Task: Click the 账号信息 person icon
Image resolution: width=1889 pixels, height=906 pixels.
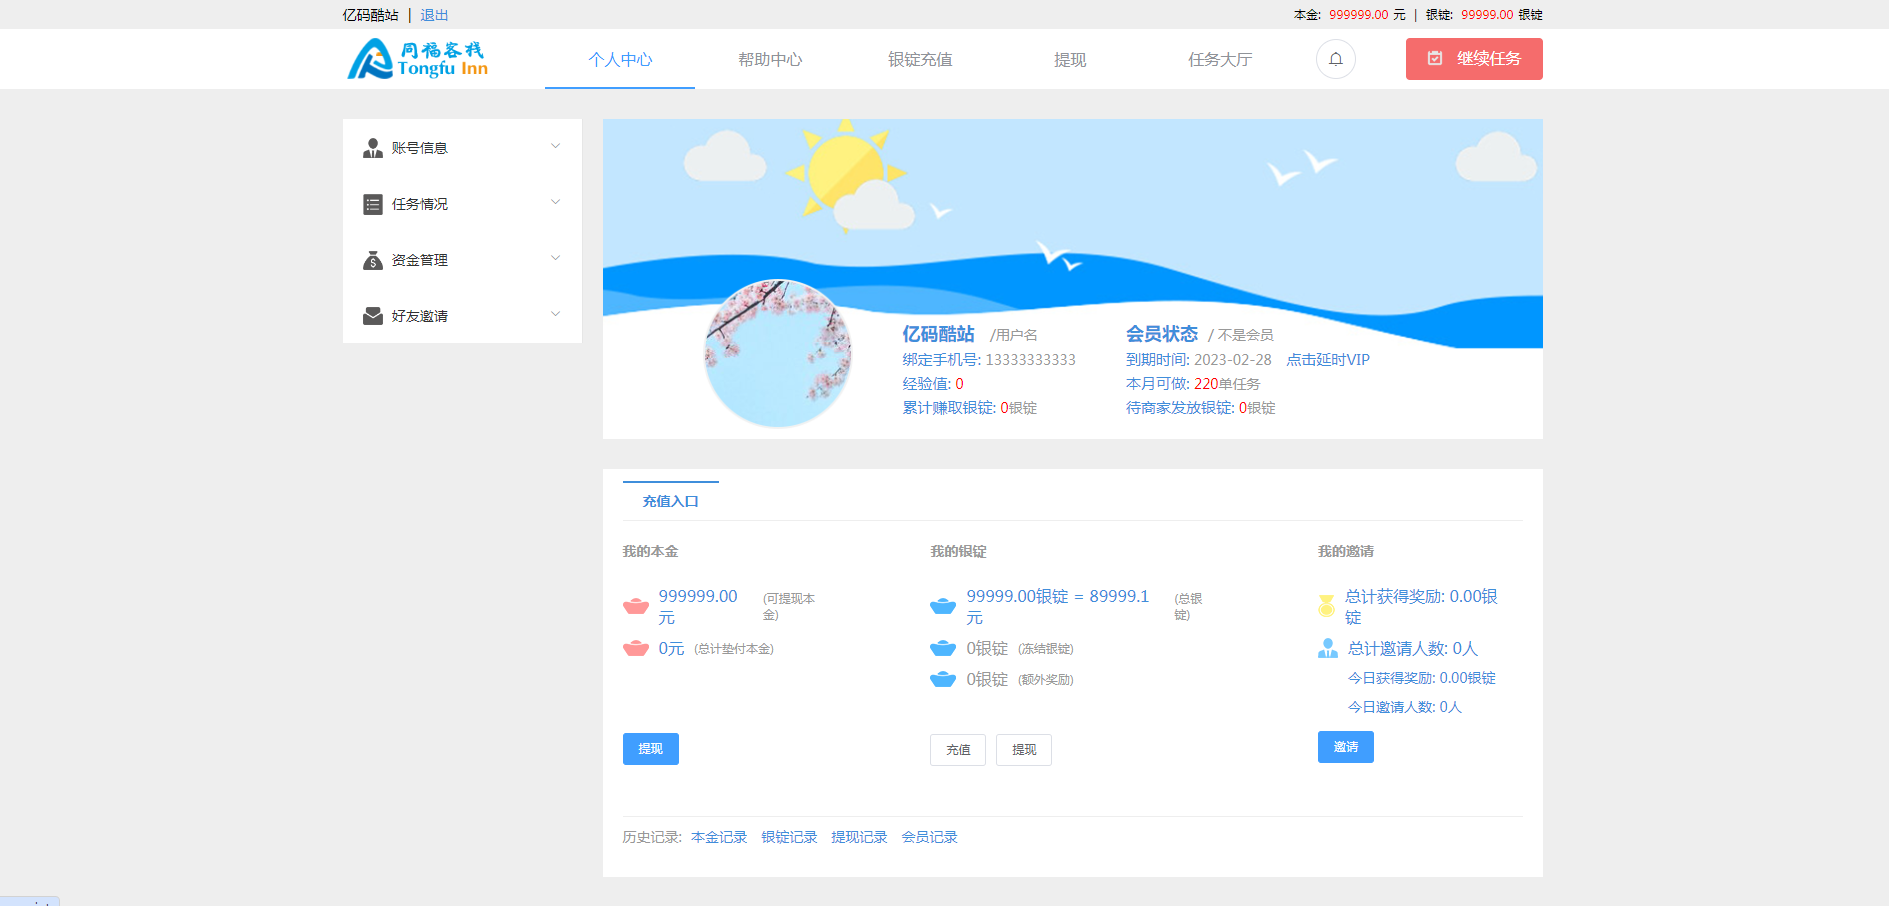Action: click(373, 148)
